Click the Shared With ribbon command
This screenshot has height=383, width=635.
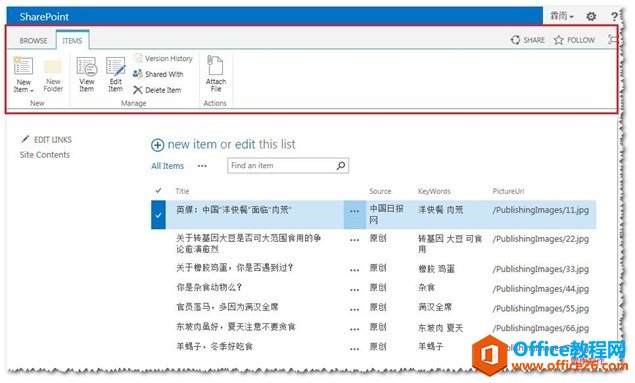pyautogui.click(x=158, y=74)
